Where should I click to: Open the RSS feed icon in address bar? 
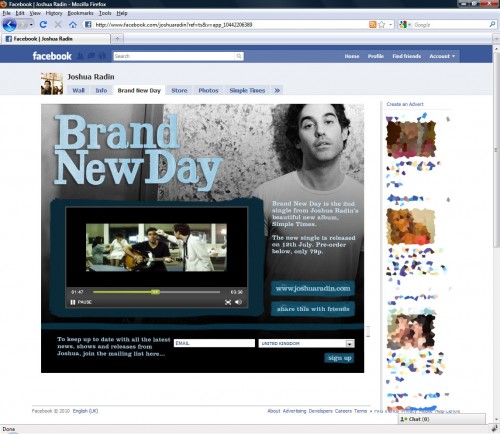[x=372, y=25]
